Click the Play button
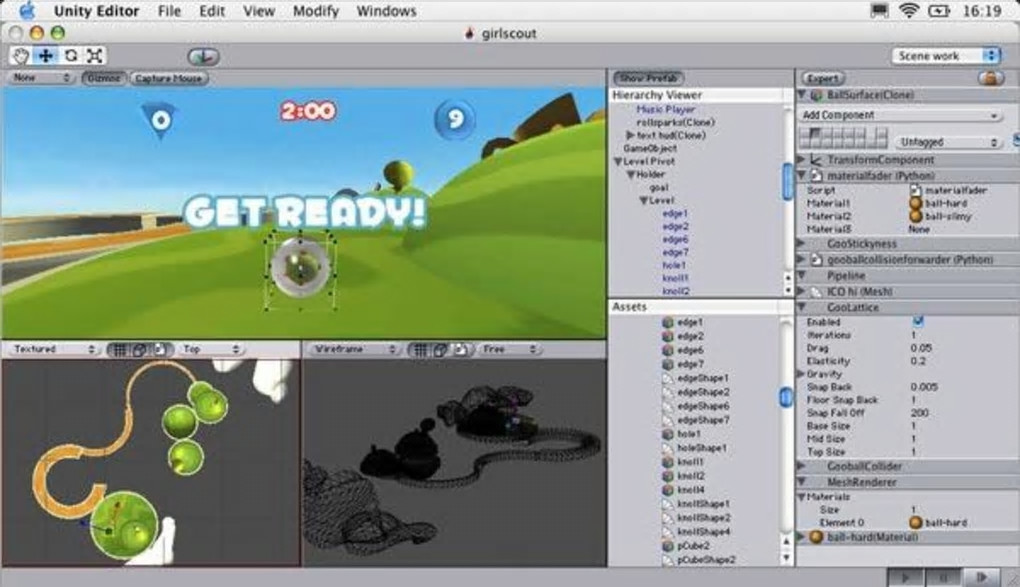1020x587 pixels. (905, 577)
